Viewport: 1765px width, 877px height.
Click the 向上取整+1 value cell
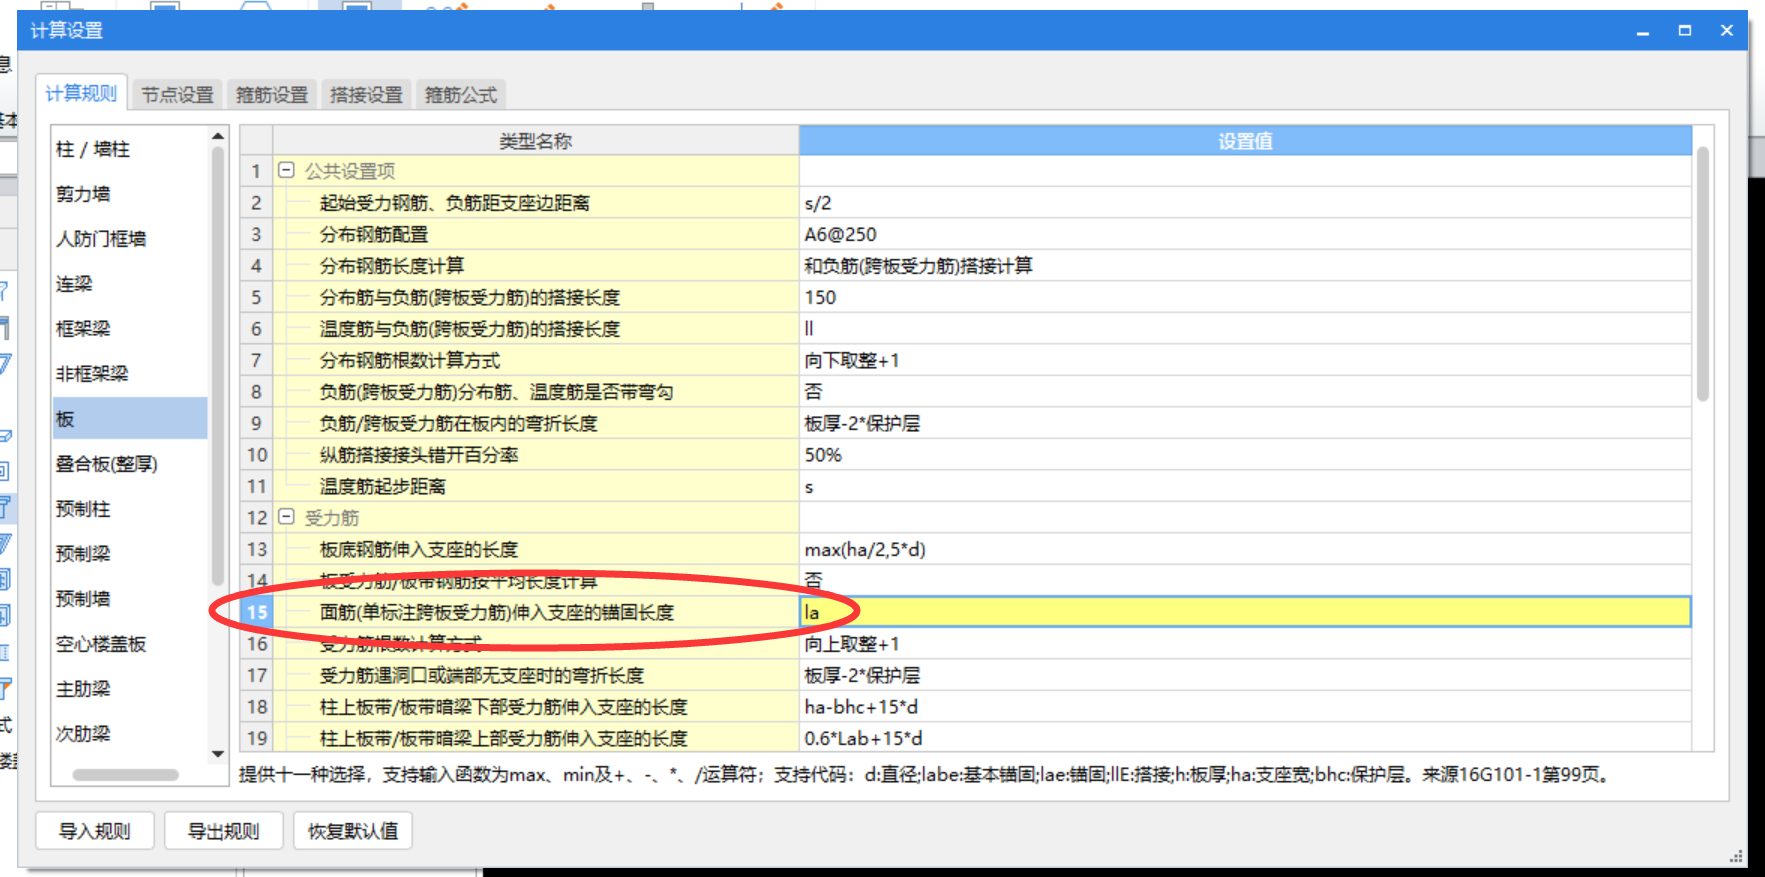tap(1245, 644)
